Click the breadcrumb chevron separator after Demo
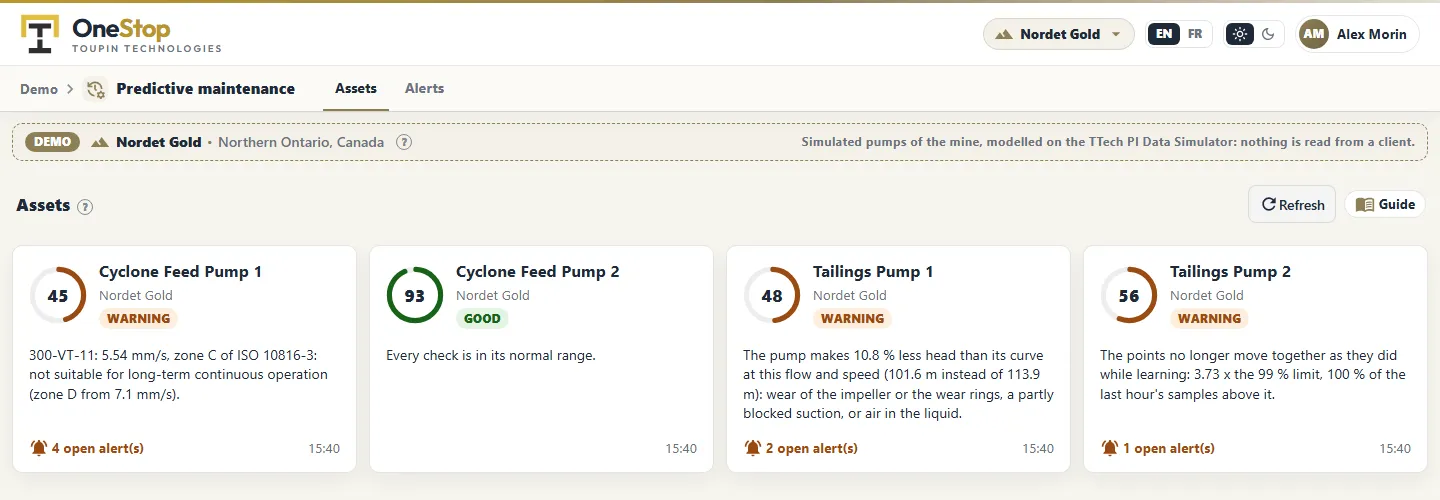The height and width of the screenshot is (500, 1440). tap(70, 89)
